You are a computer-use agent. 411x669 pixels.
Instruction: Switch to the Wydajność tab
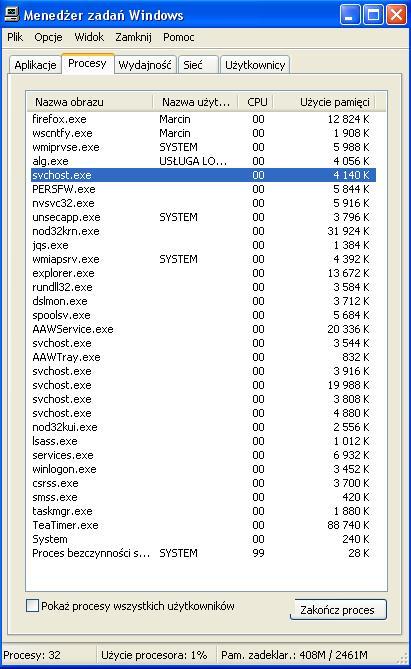pyautogui.click(x=145, y=65)
